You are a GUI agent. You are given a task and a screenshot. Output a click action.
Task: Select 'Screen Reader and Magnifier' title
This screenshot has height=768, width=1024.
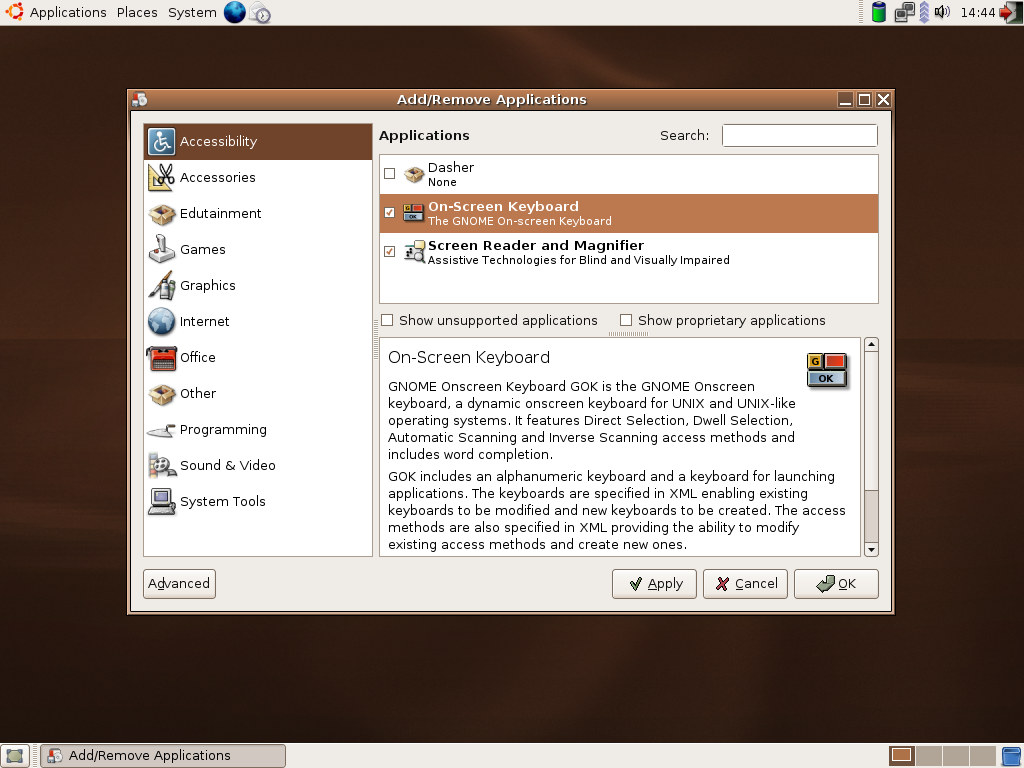[536, 246]
